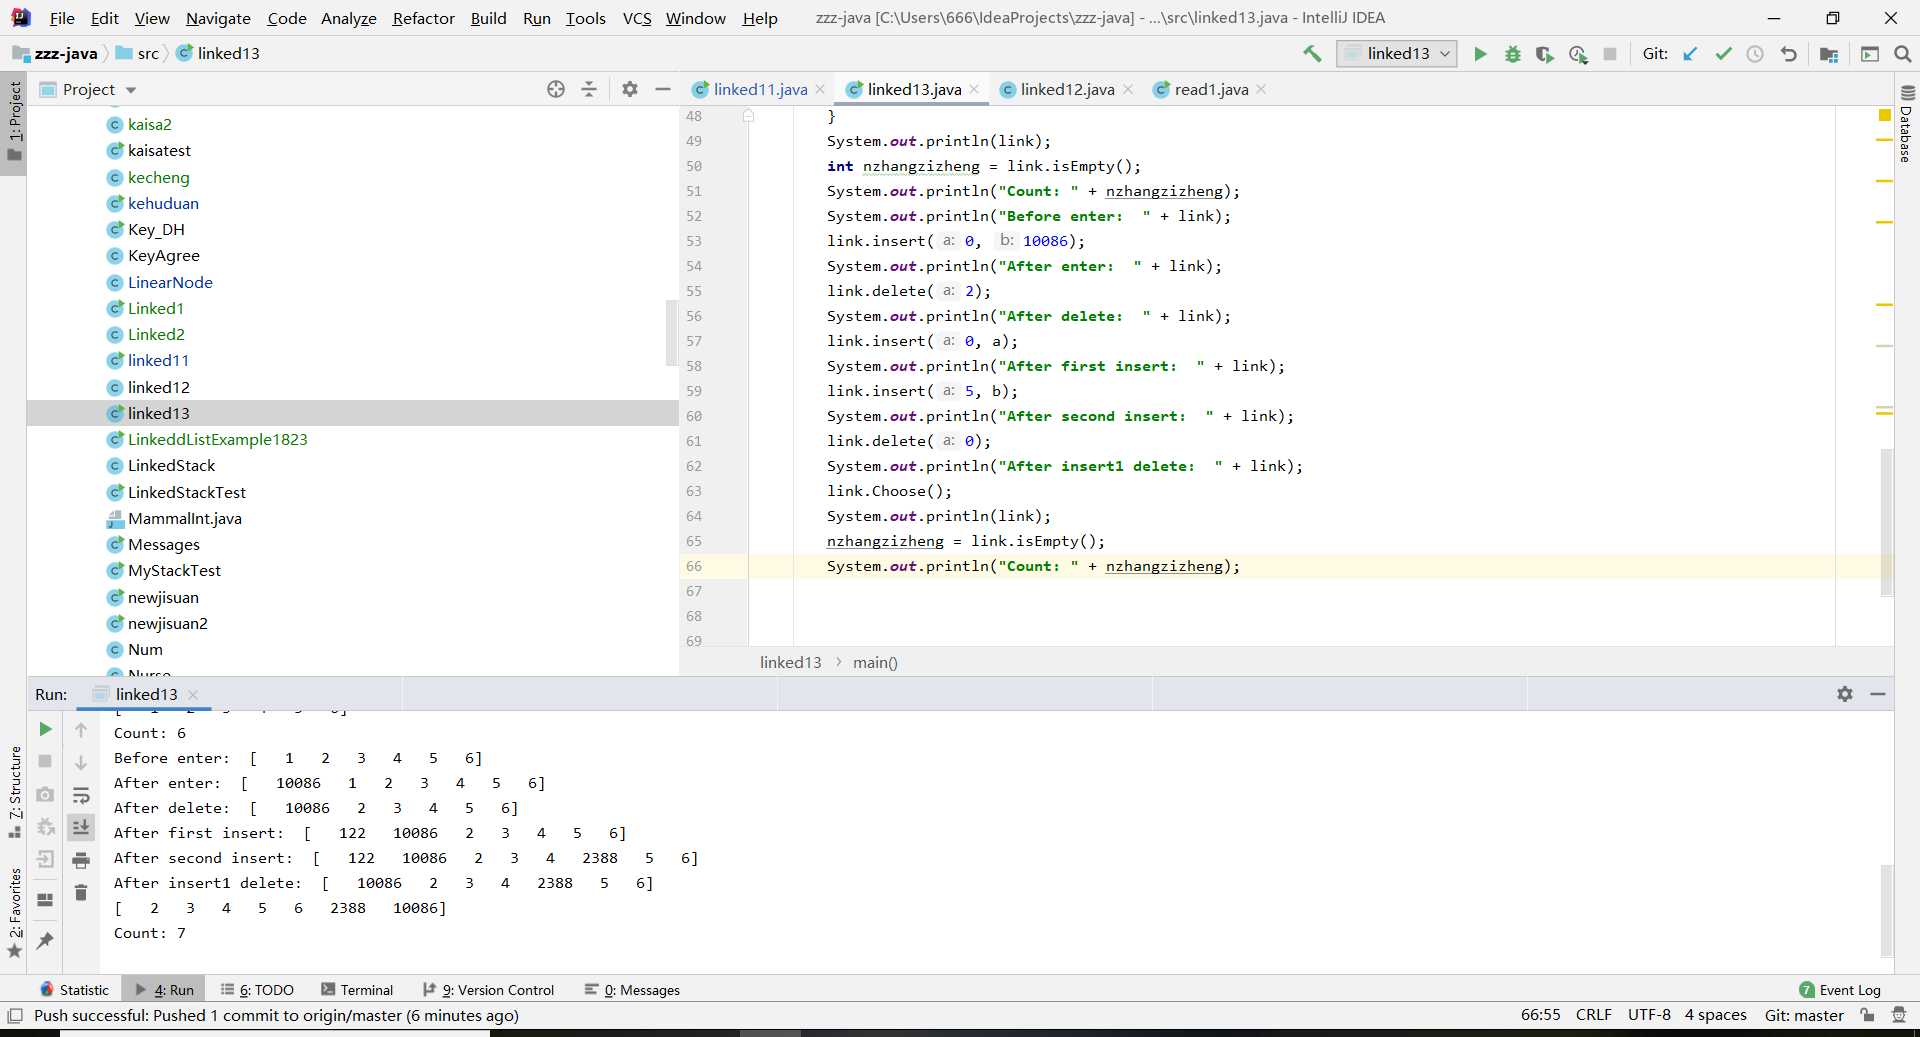Pin the Run tab

point(45,940)
